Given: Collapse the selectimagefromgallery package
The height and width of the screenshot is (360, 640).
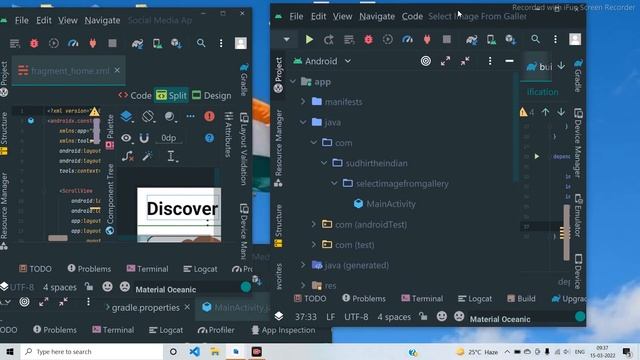Looking at the screenshot, I should pyautogui.click(x=334, y=183).
